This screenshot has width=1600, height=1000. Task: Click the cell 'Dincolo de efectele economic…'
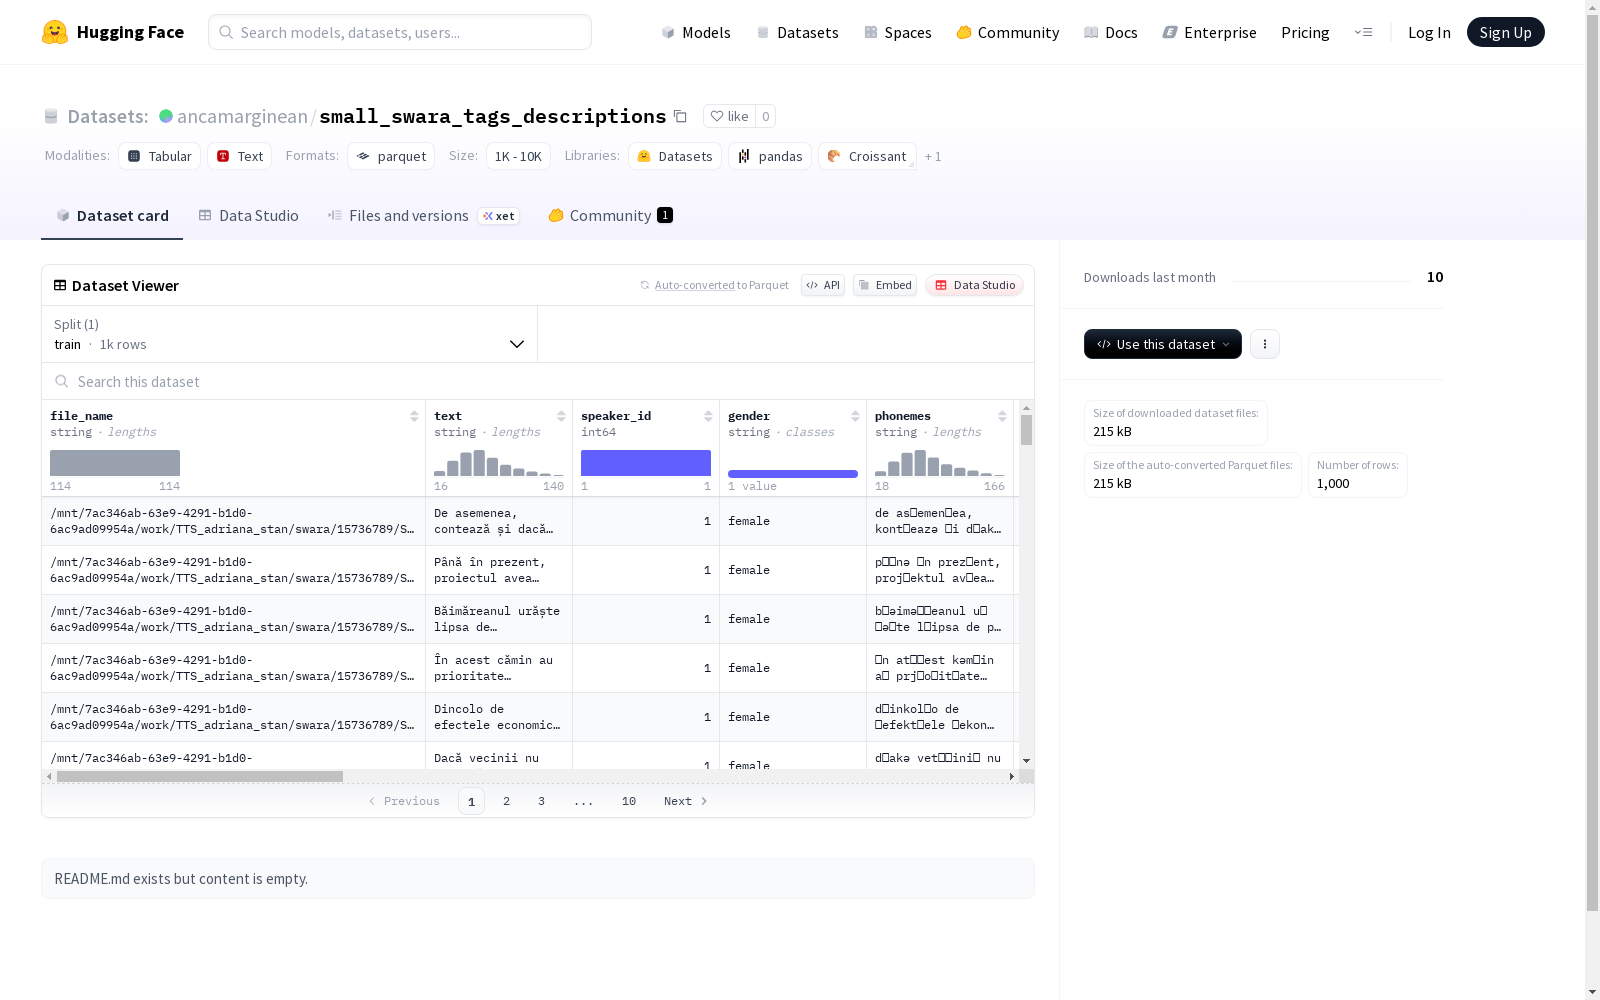pyautogui.click(x=499, y=717)
